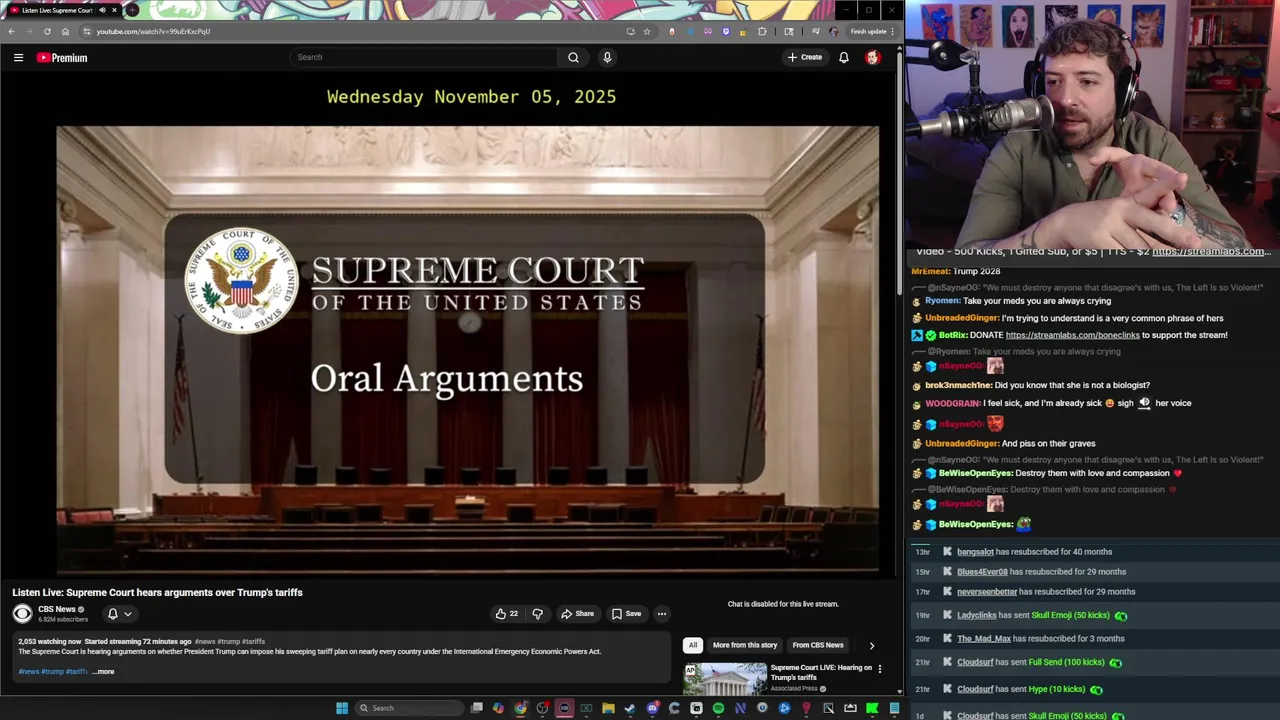Click the YouTube search magnifier button
Viewport: 1280px width, 720px height.
pyautogui.click(x=573, y=57)
